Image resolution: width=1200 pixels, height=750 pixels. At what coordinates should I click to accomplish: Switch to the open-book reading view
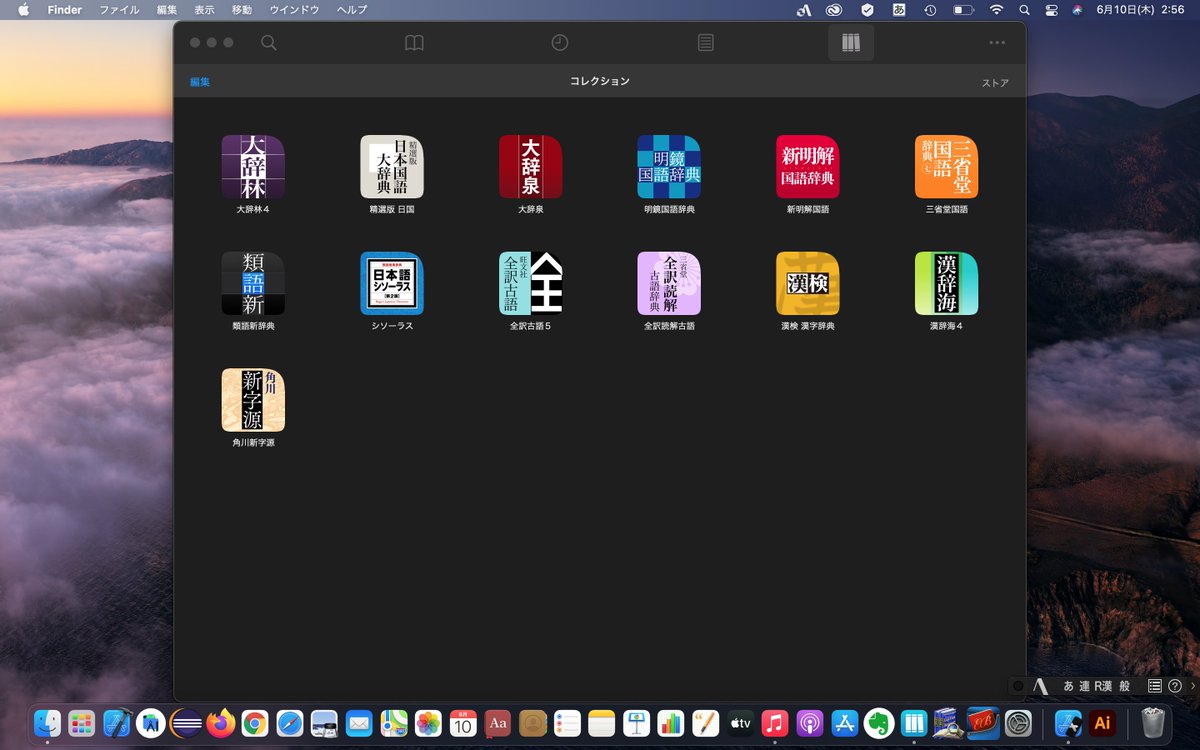[x=414, y=43]
